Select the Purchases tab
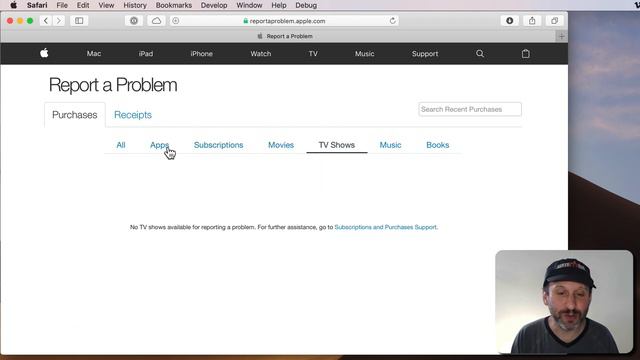This screenshot has height=360, width=640. pyautogui.click(x=75, y=115)
